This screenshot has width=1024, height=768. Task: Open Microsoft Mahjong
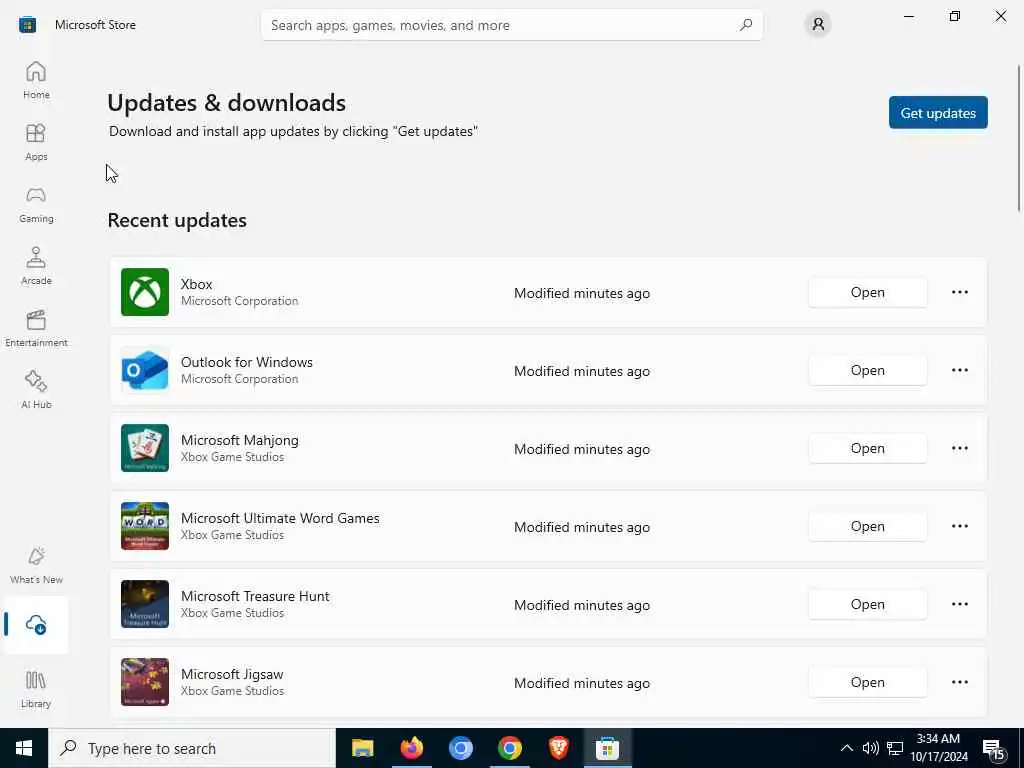(x=867, y=448)
